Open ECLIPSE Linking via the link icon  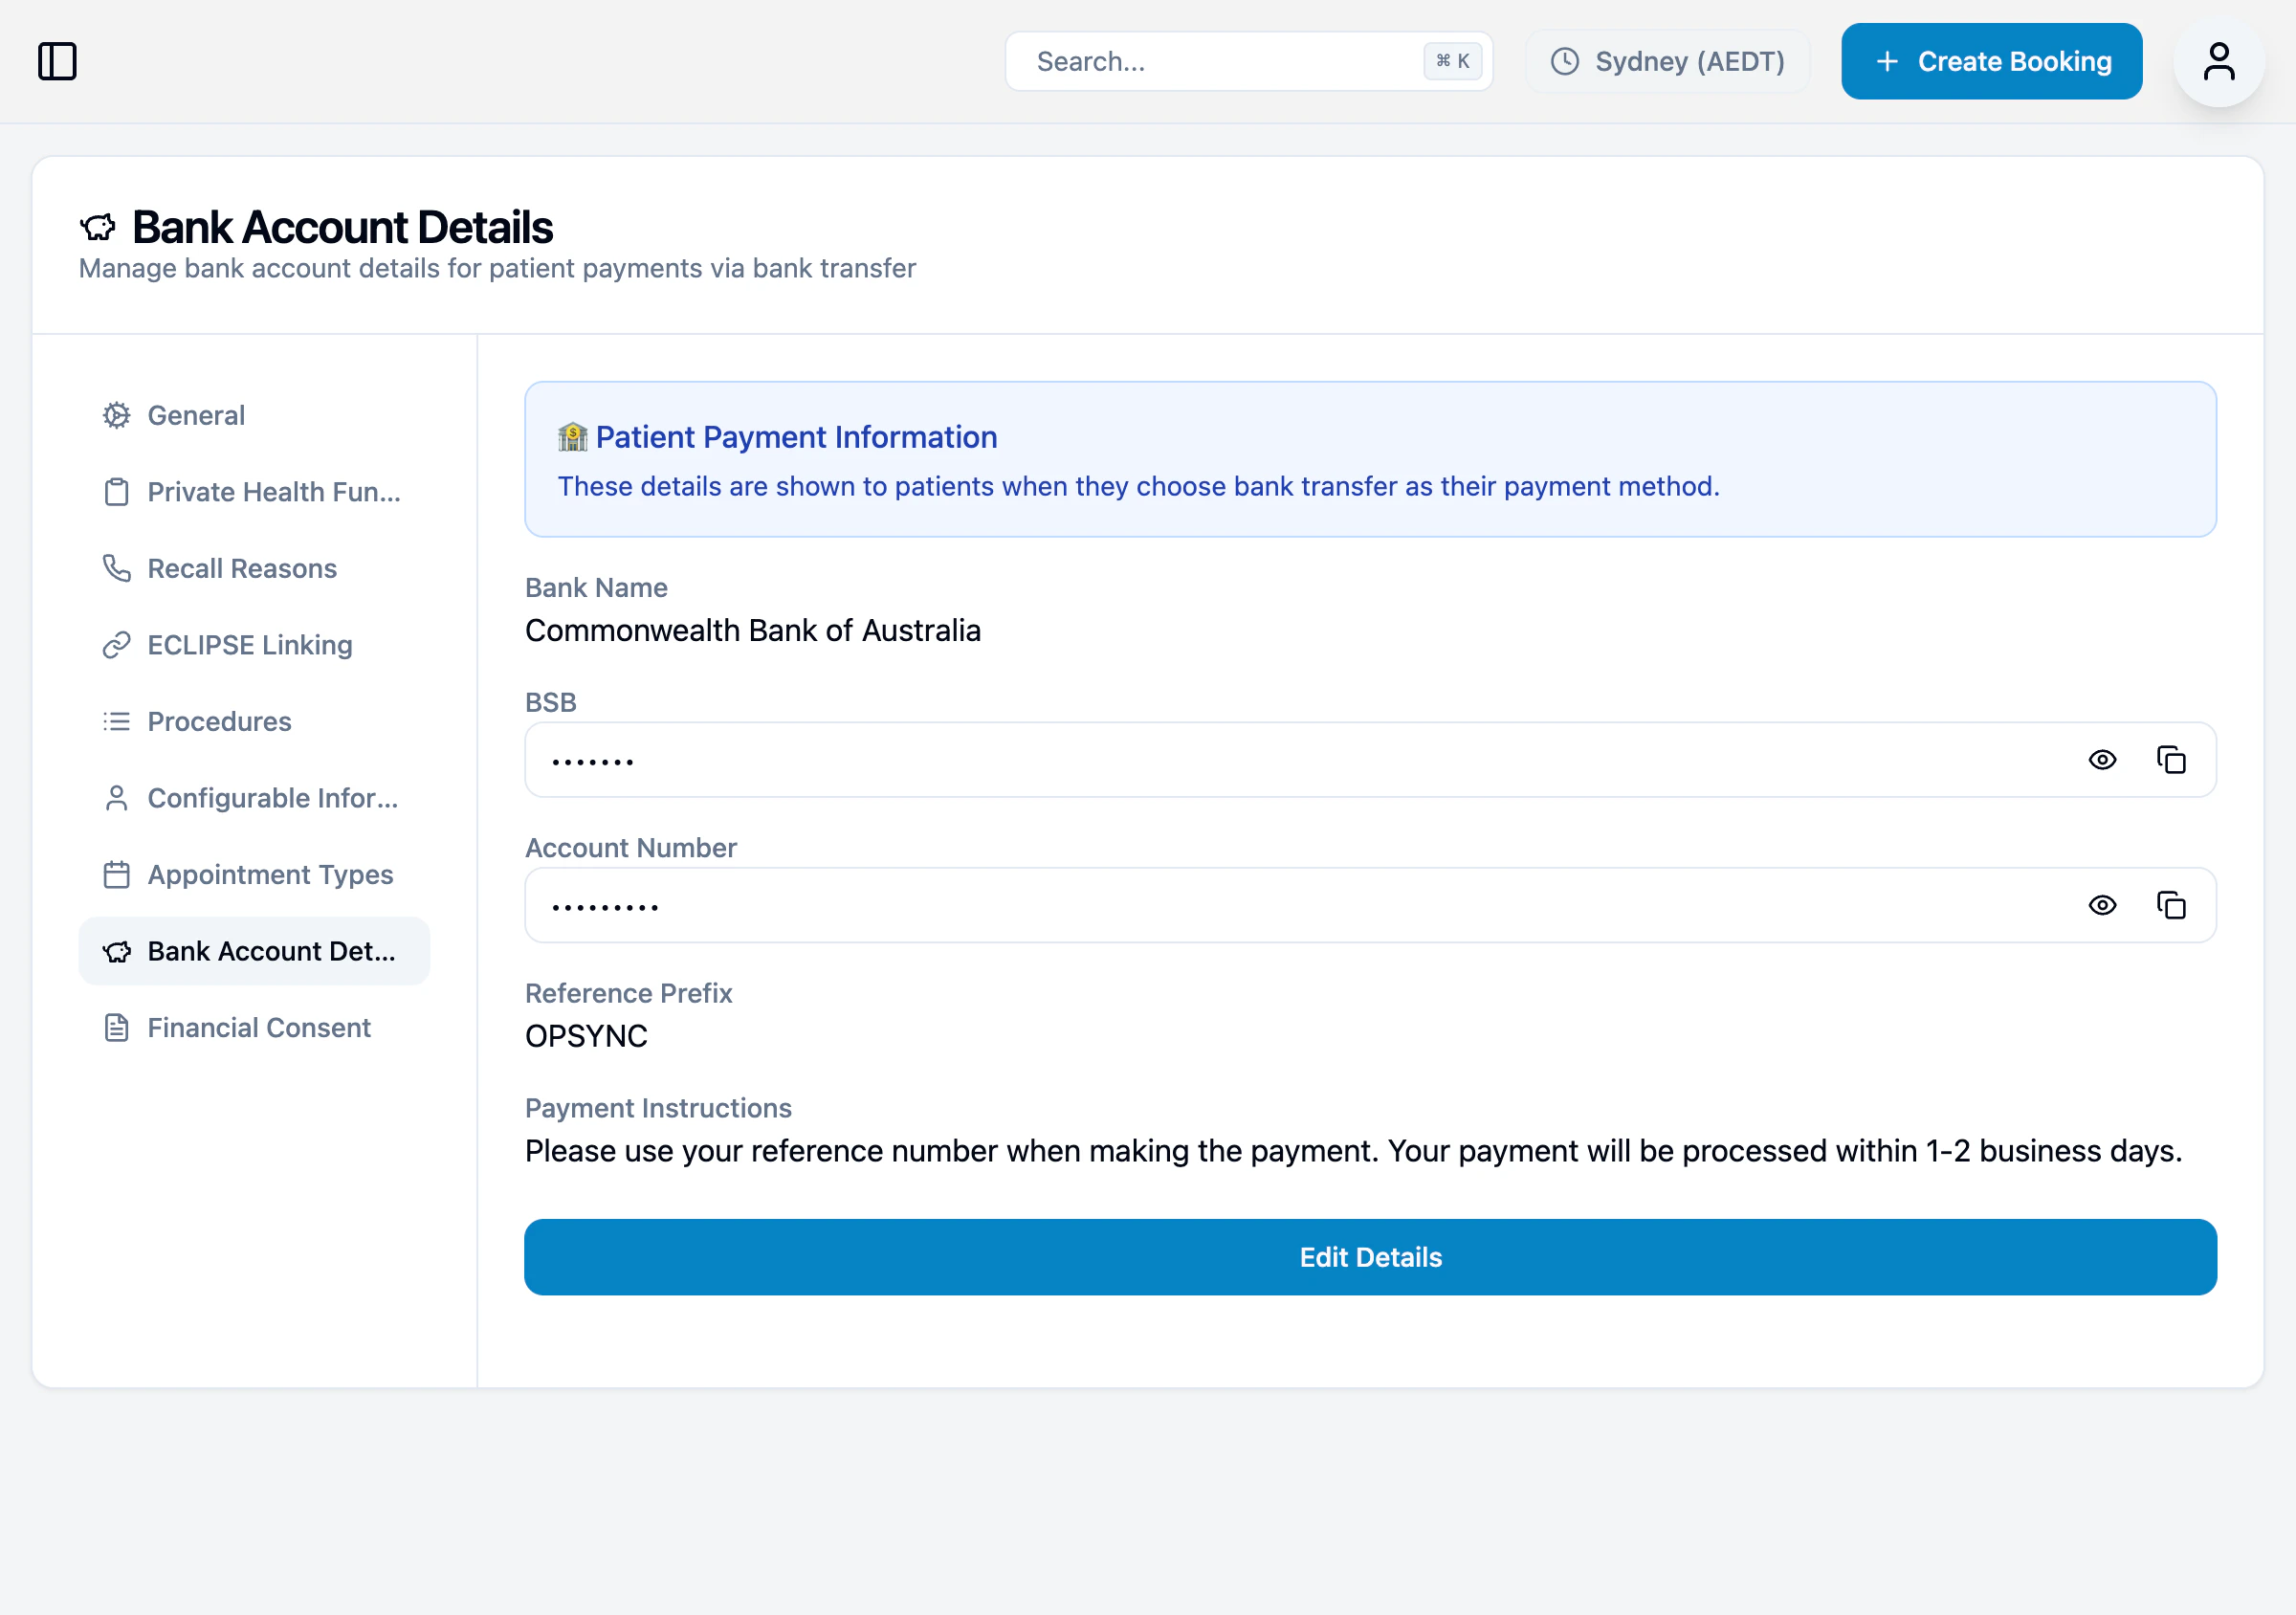[116, 645]
